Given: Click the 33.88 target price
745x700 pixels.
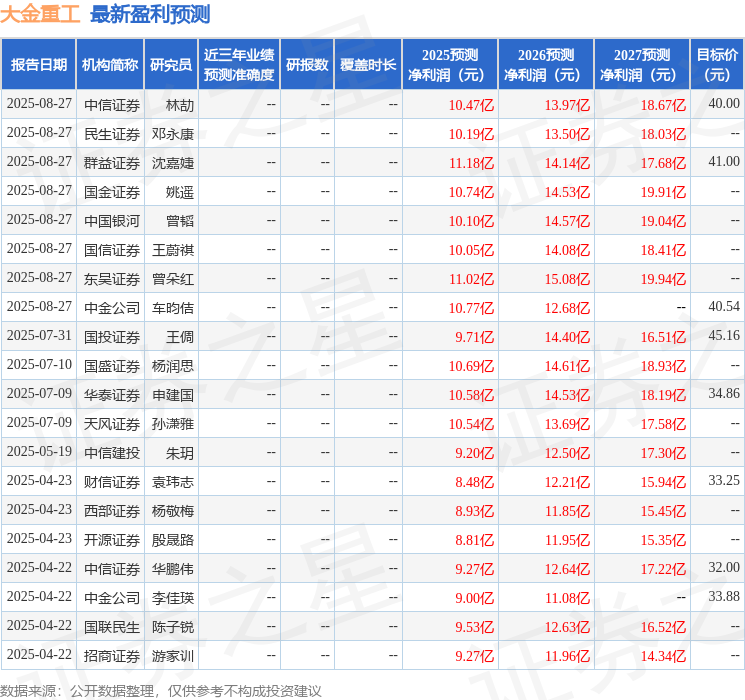Looking at the screenshot, I should coord(724,596).
